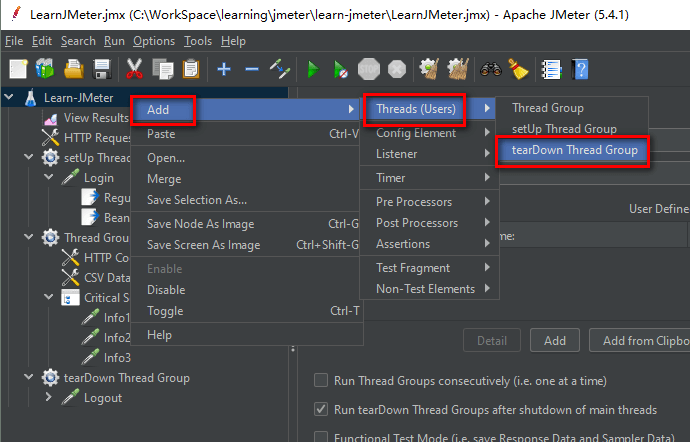Click the Toggle enable/disable icon
690x442 pixels.
tap(280, 69)
